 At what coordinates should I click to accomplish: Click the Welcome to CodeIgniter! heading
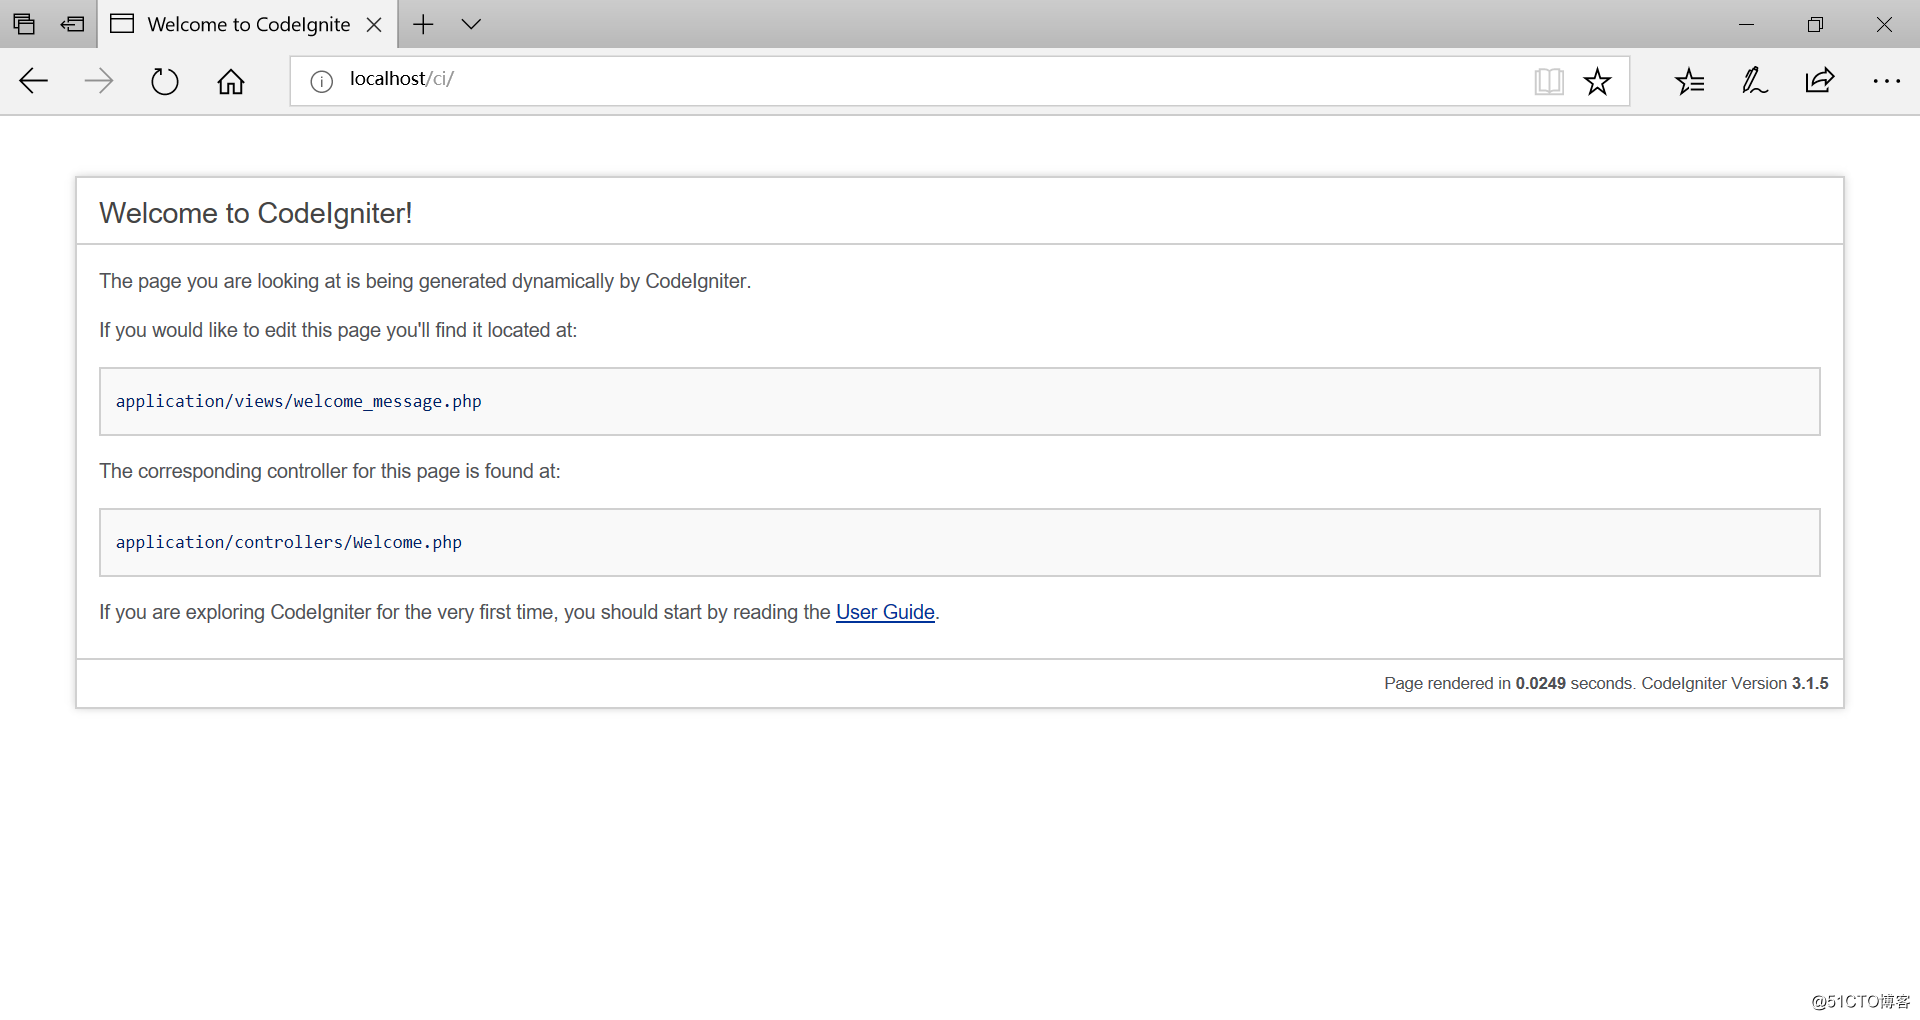(x=256, y=213)
